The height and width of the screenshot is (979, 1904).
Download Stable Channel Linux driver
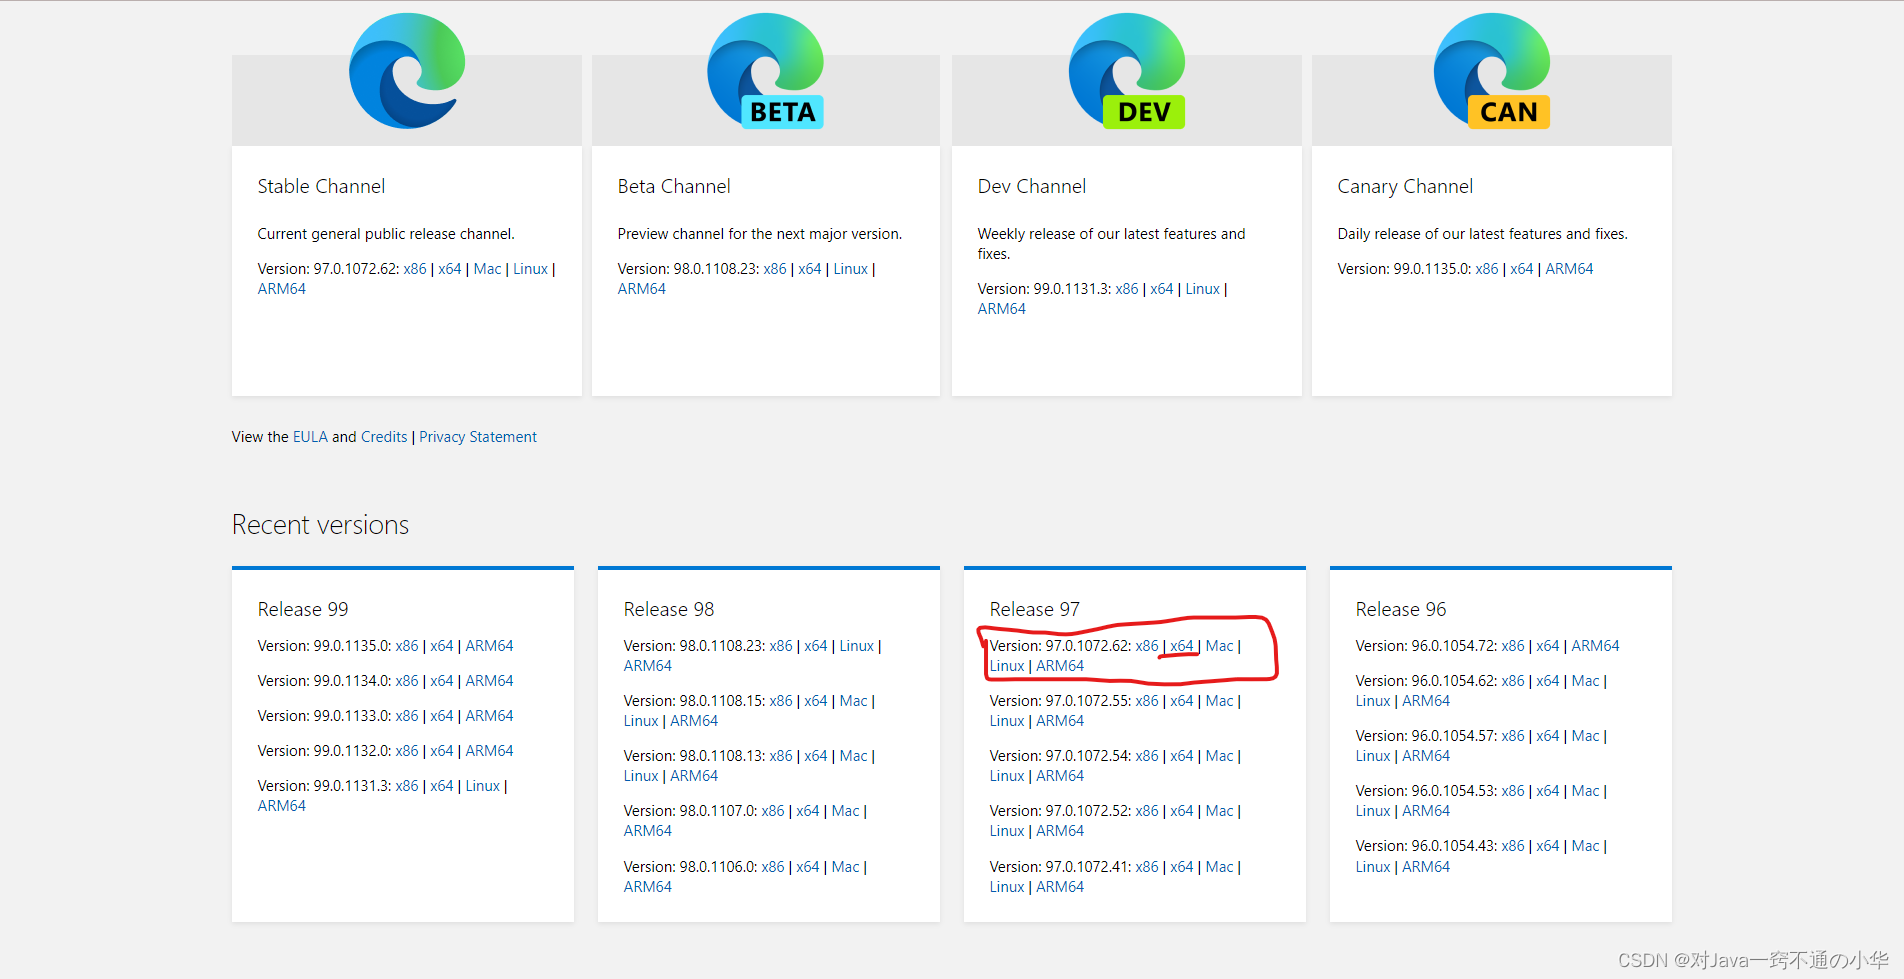pyautogui.click(x=531, y=269)
